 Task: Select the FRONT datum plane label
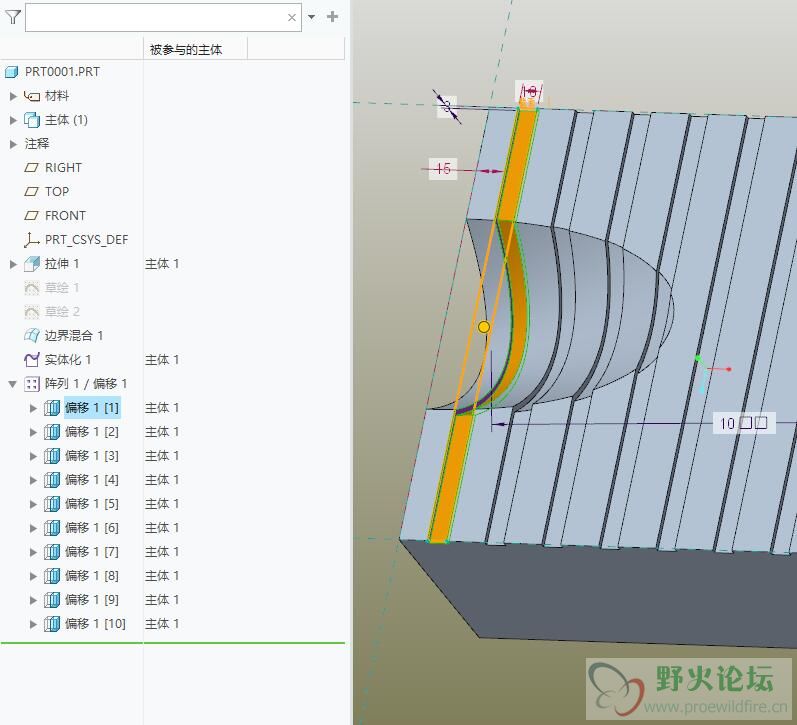(65, 216)
